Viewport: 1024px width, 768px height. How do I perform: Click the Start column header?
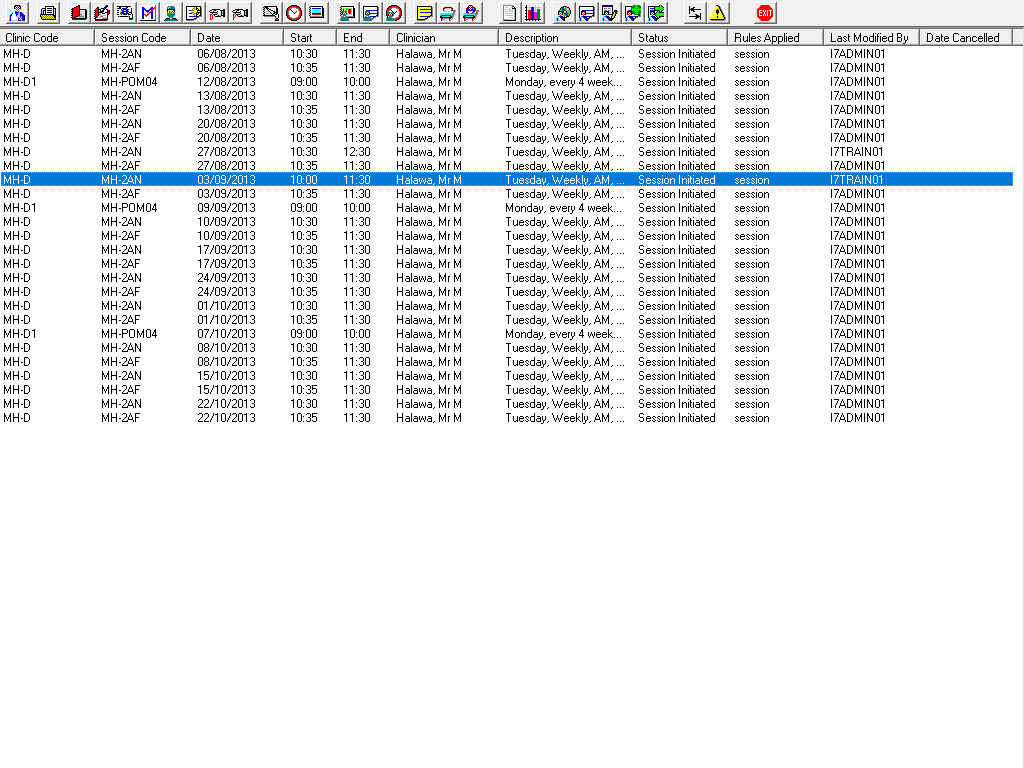[x=310, y=38]
